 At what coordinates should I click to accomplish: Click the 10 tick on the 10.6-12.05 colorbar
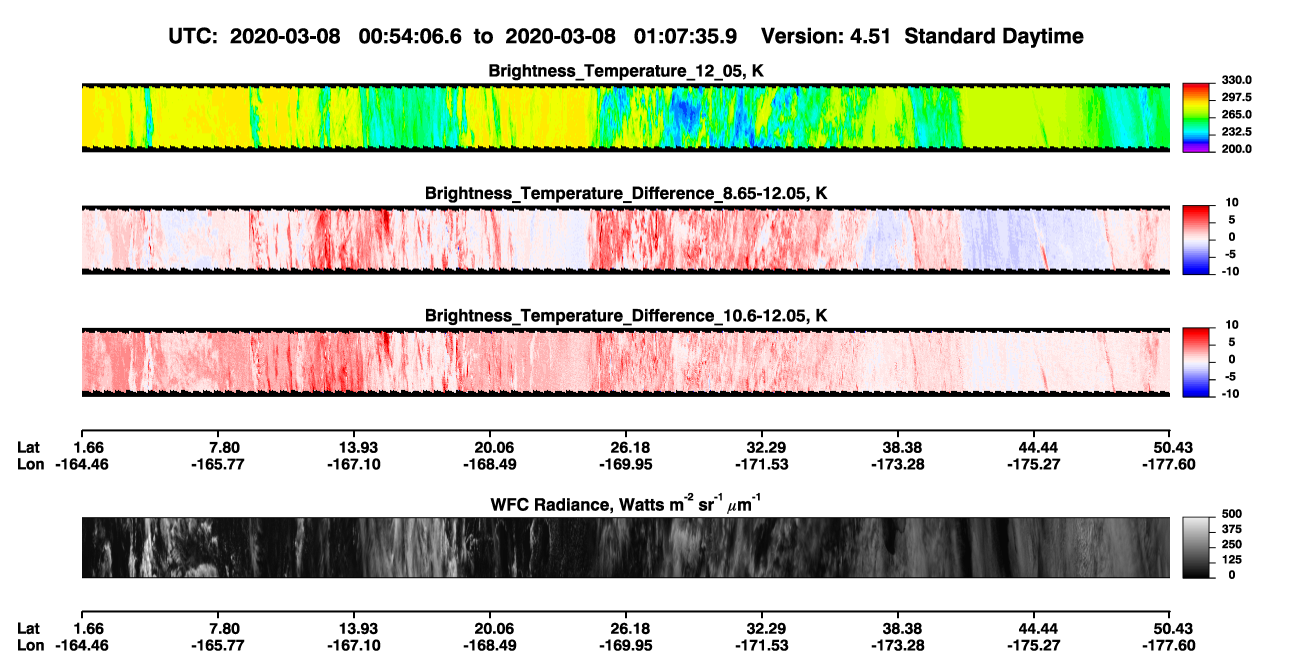tap(1231, 325)
